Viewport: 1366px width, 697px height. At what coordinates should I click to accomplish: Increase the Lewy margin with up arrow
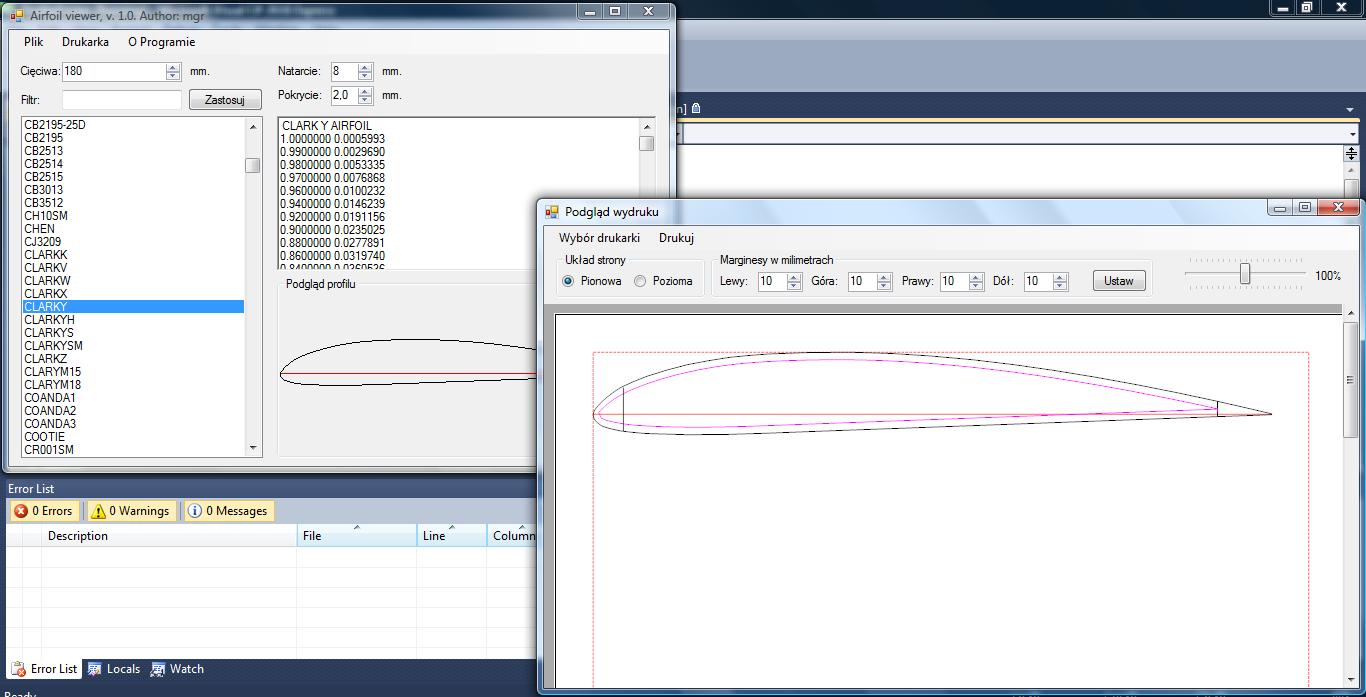tap(794, 277)
